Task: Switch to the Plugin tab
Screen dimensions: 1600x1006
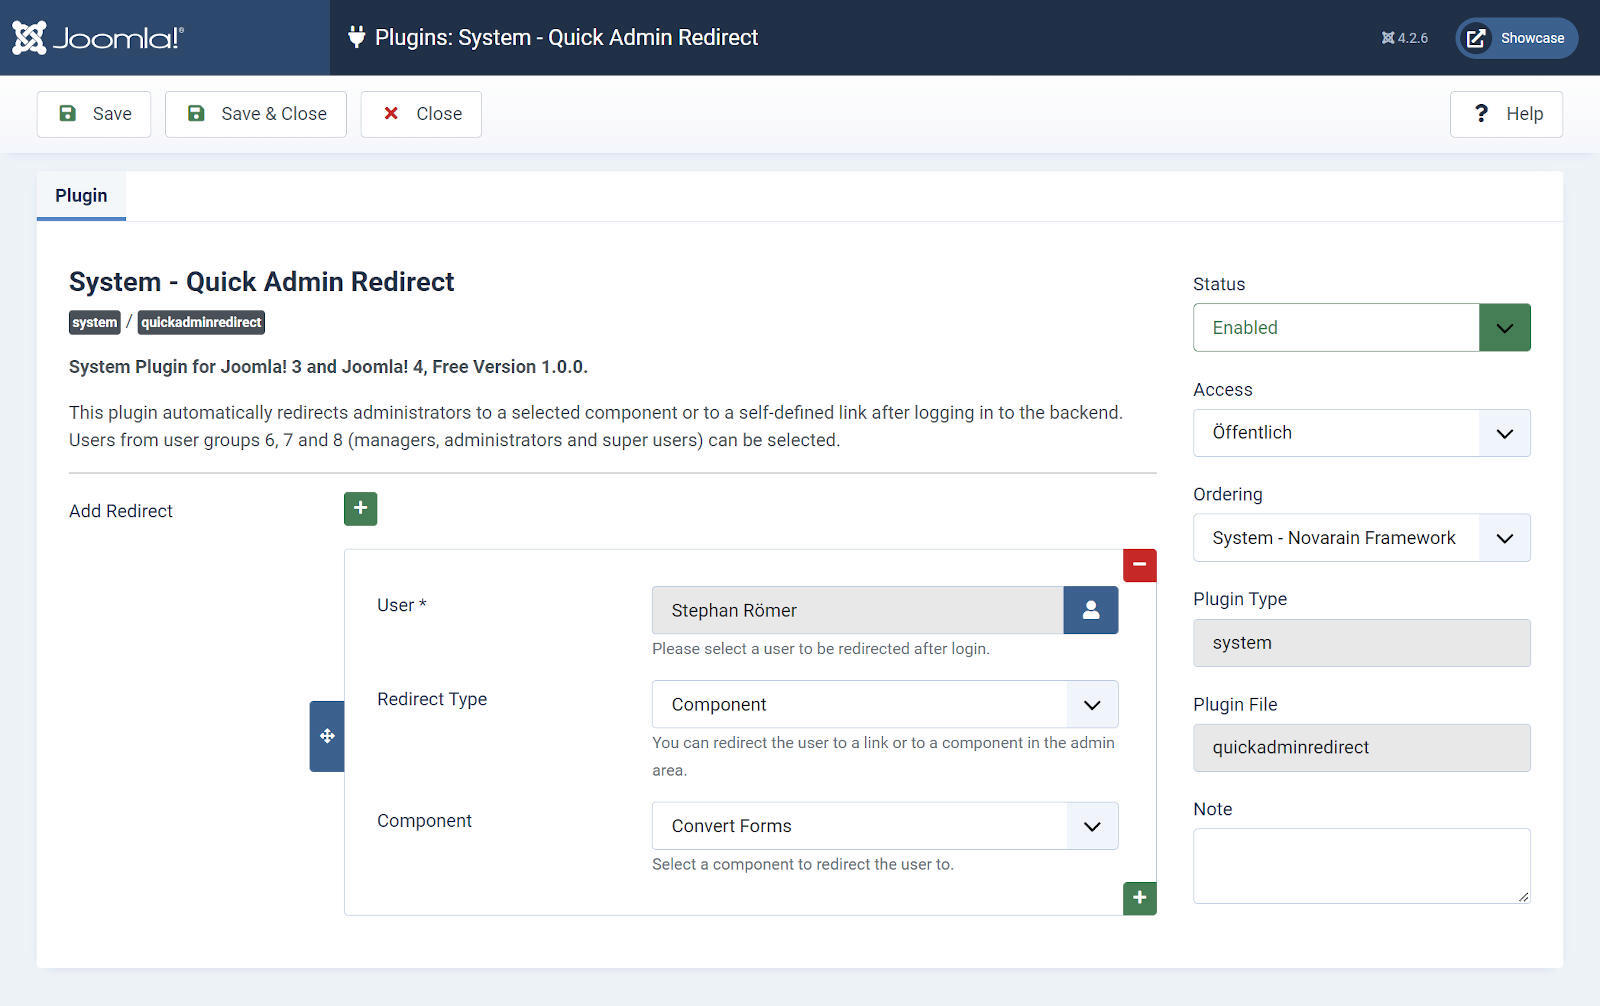Action: tap(81, 195)
